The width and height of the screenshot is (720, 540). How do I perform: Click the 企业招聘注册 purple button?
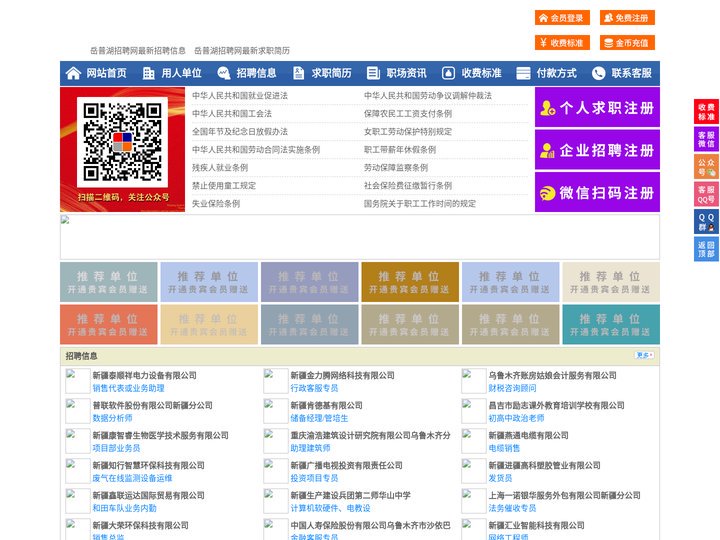[x=597, y=150]
